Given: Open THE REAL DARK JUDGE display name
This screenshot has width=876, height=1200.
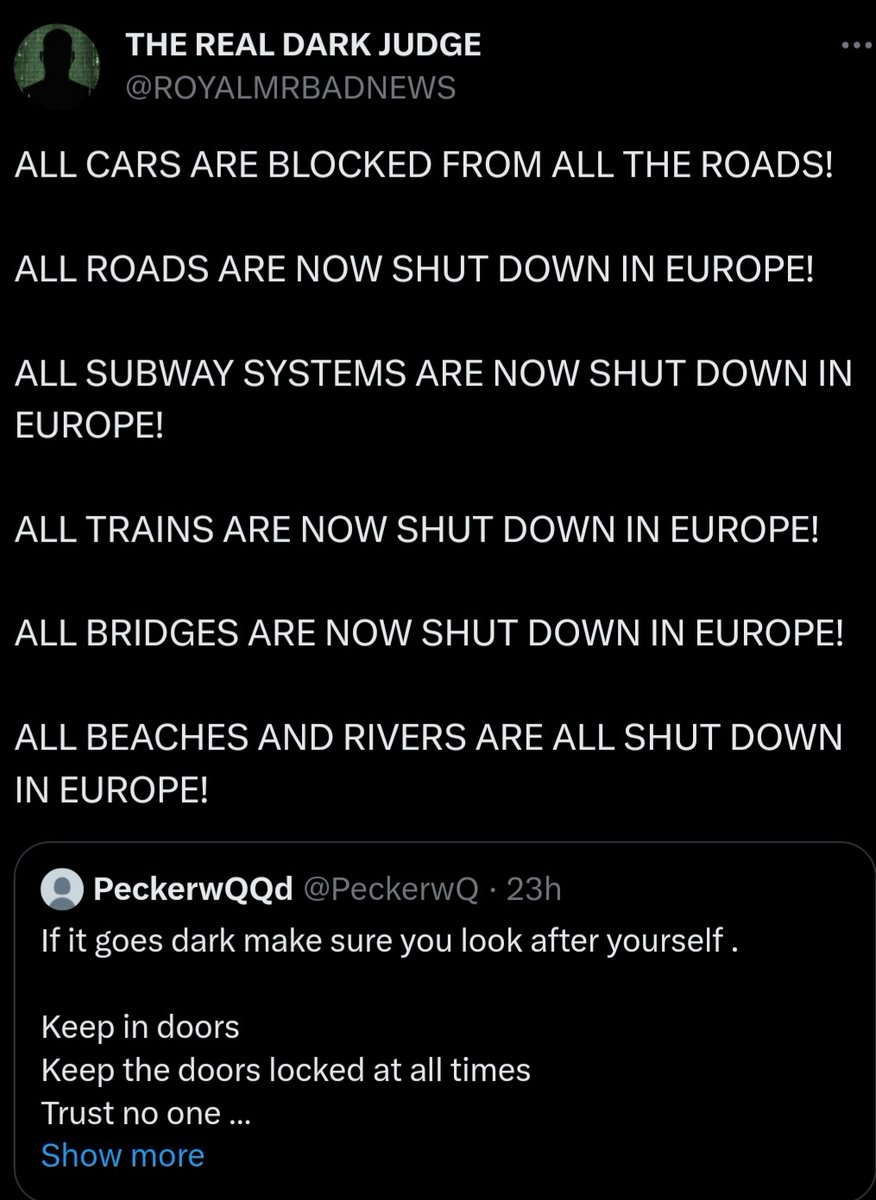Looking at the screenshot, I should (x=303, y=44).
